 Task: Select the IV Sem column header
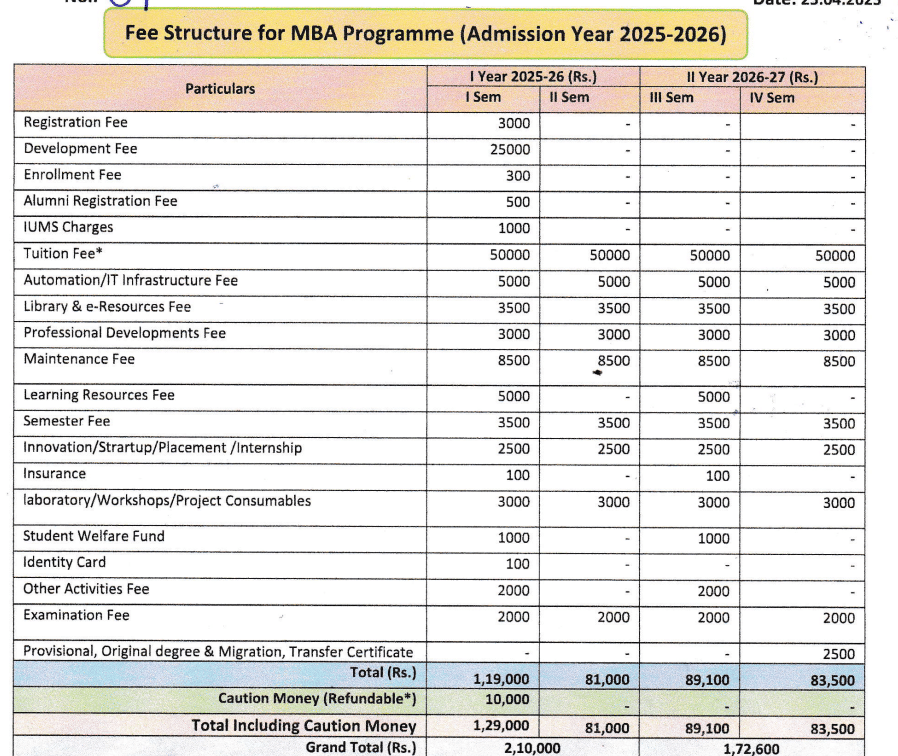click(771, 98)
